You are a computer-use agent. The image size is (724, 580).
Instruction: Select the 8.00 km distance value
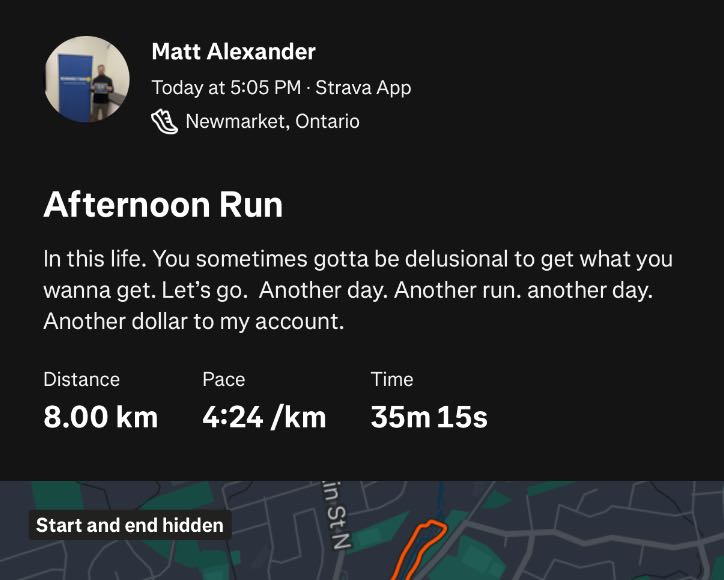point(100,417)
